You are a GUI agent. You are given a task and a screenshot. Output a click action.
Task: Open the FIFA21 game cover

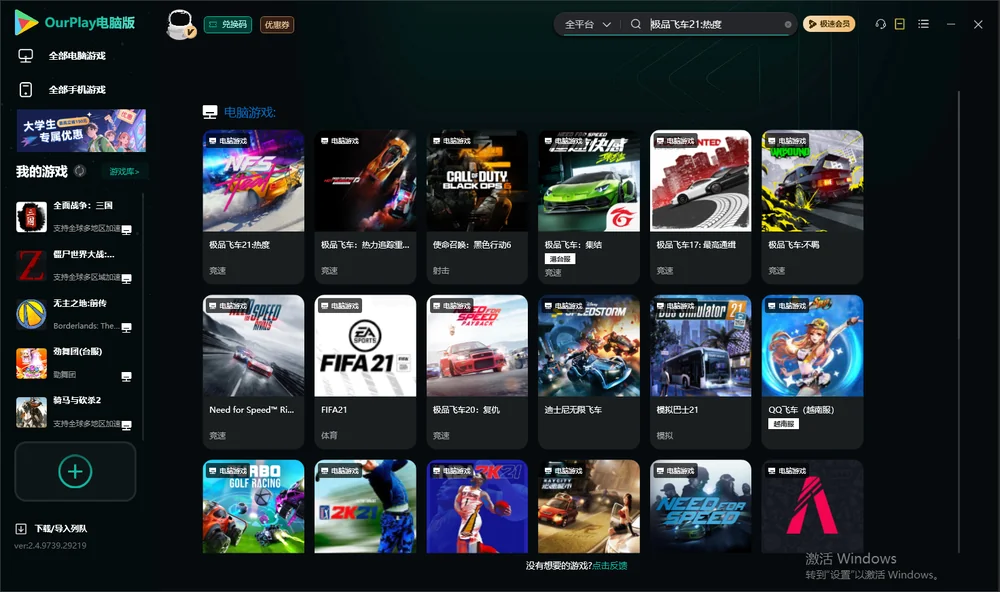point(365,346)
